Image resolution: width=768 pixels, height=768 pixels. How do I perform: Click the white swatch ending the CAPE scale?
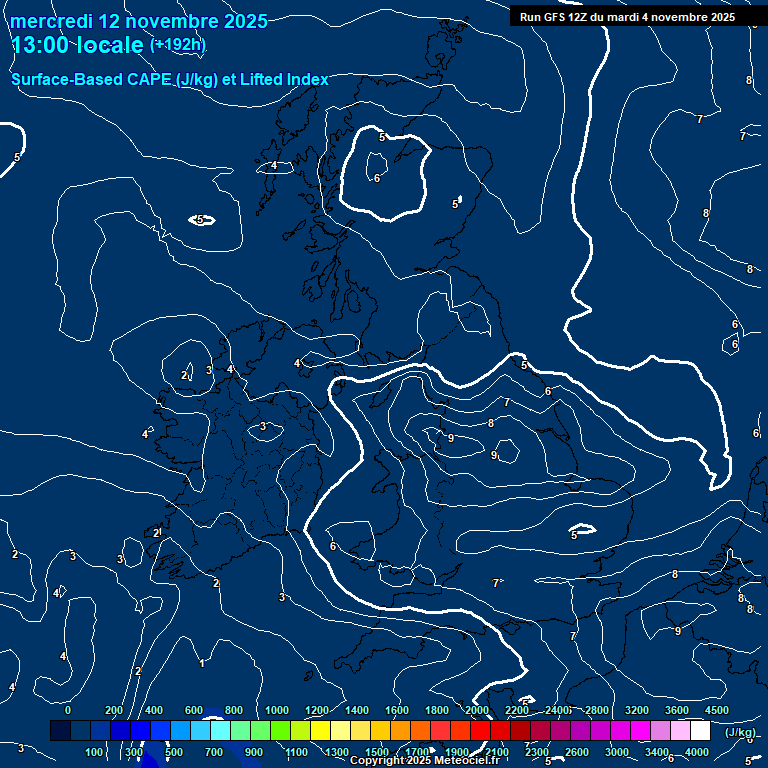pos(700,730)
